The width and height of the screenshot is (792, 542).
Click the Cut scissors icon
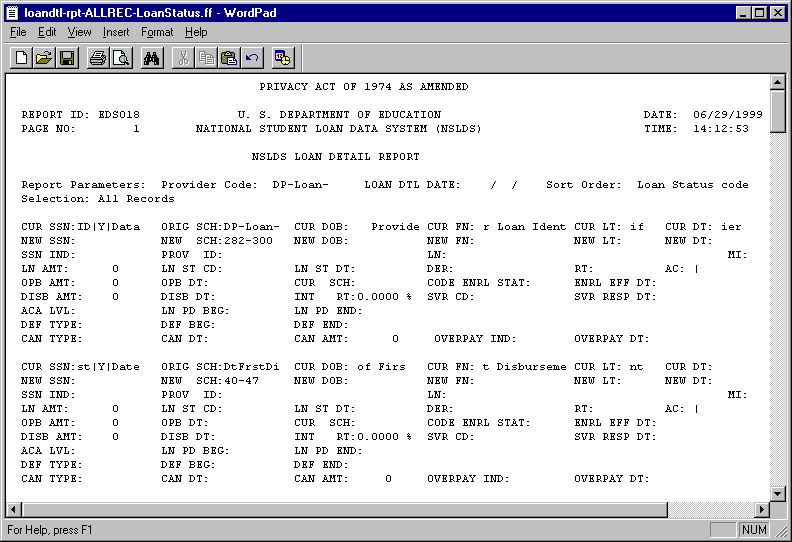pyautogui.click(x=183, y=58)
